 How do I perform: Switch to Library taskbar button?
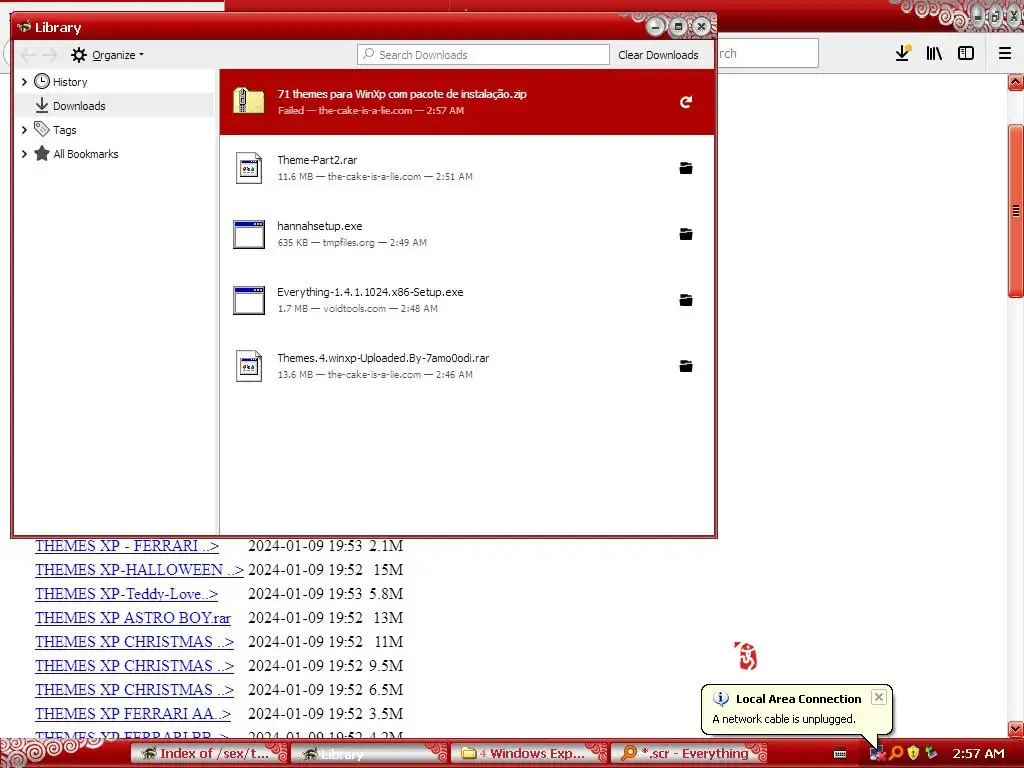click(369, 754)
